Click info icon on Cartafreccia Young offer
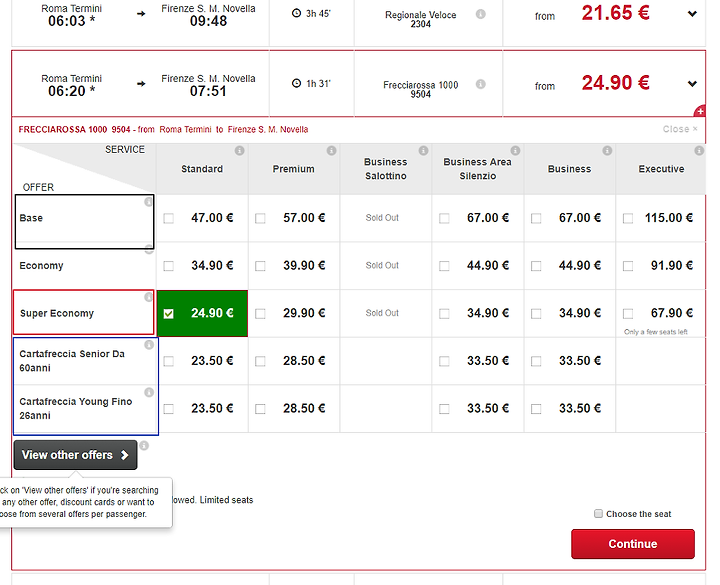This screenshot has width=720, height=585. (x=149, y=393)
